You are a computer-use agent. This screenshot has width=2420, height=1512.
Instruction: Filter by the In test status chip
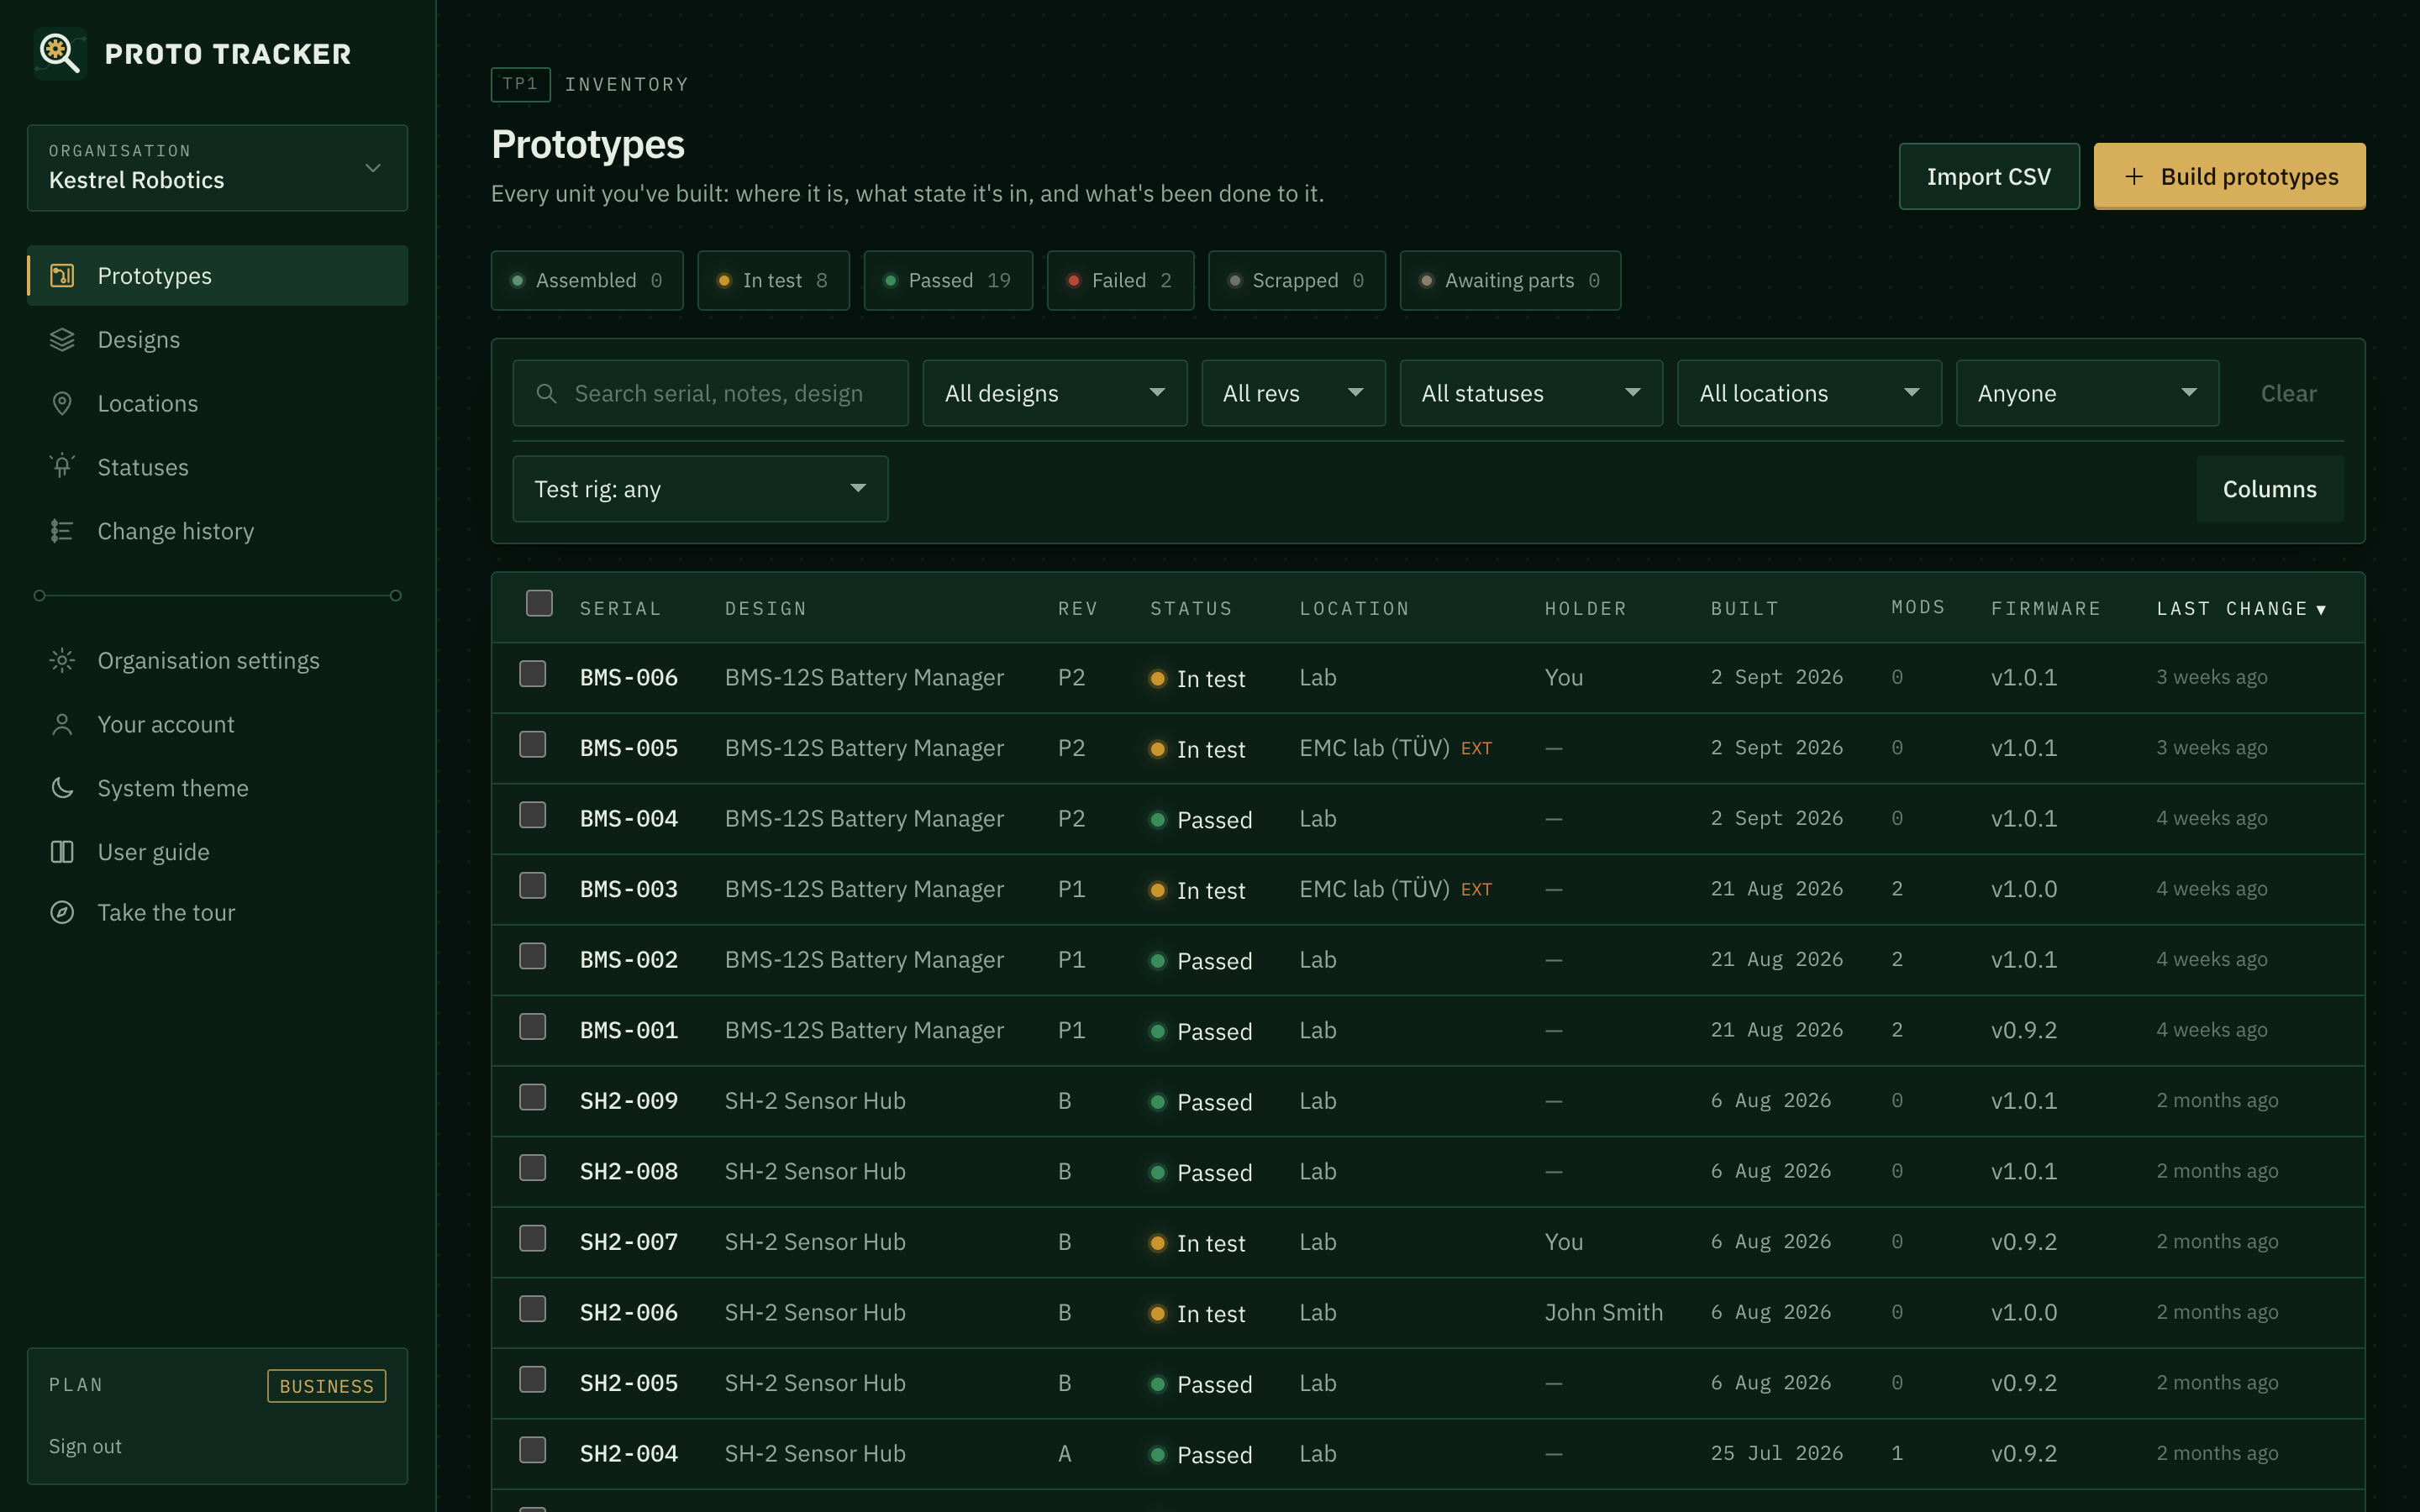point(773,281)
